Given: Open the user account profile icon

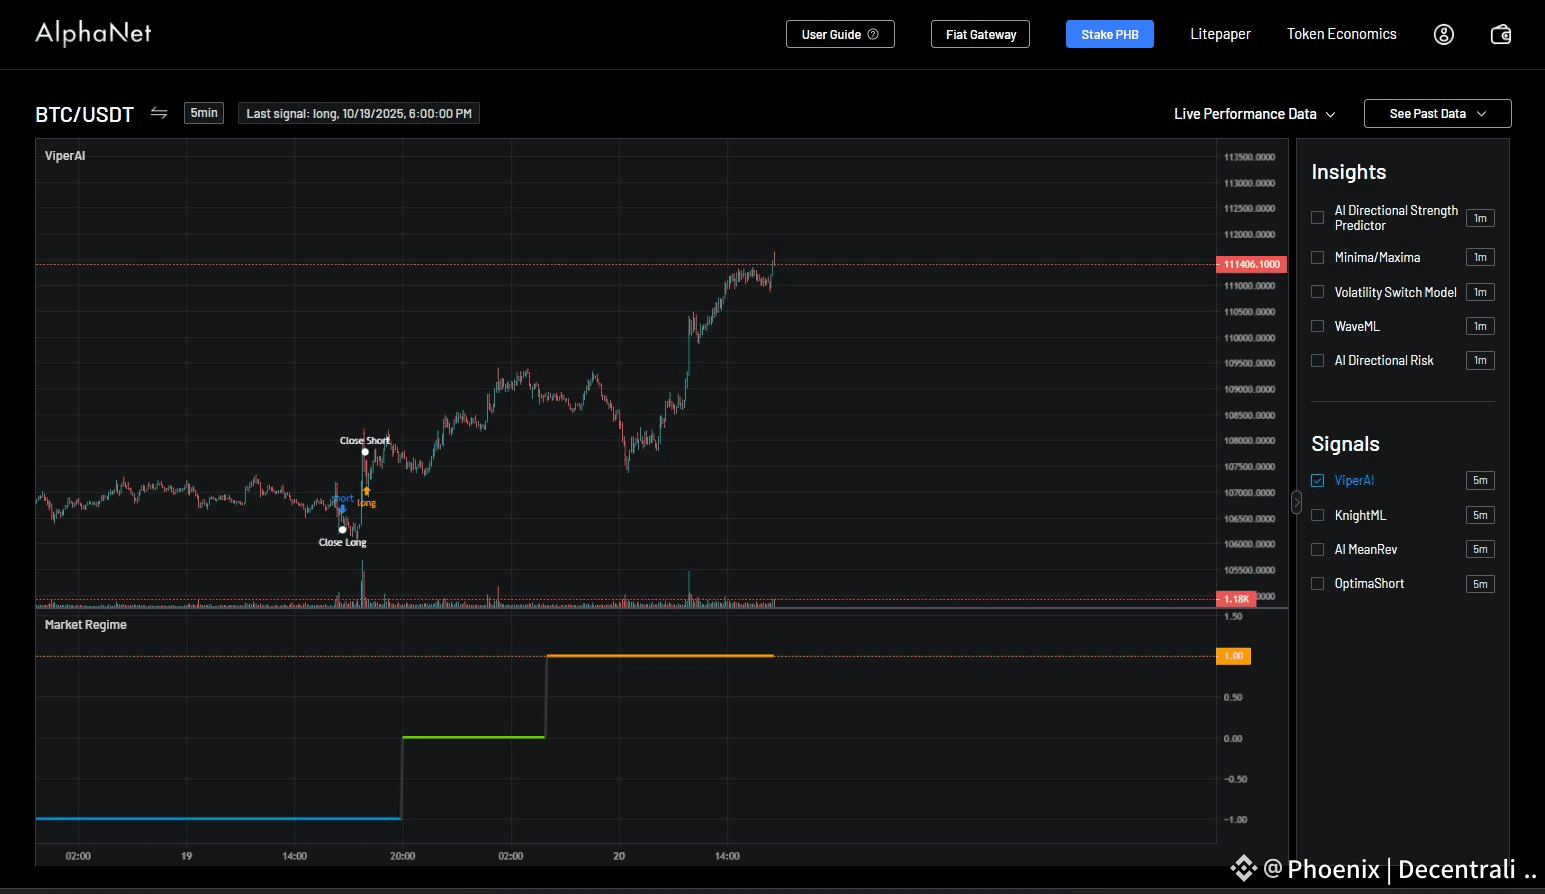Looking at the screenshot, I should pyautogui.click(x=1443, y=34).
